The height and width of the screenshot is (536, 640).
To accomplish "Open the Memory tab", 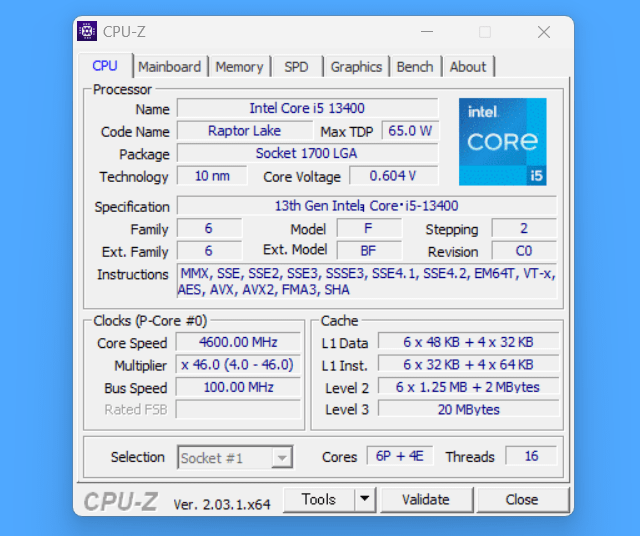I will (x=239, y=67).
